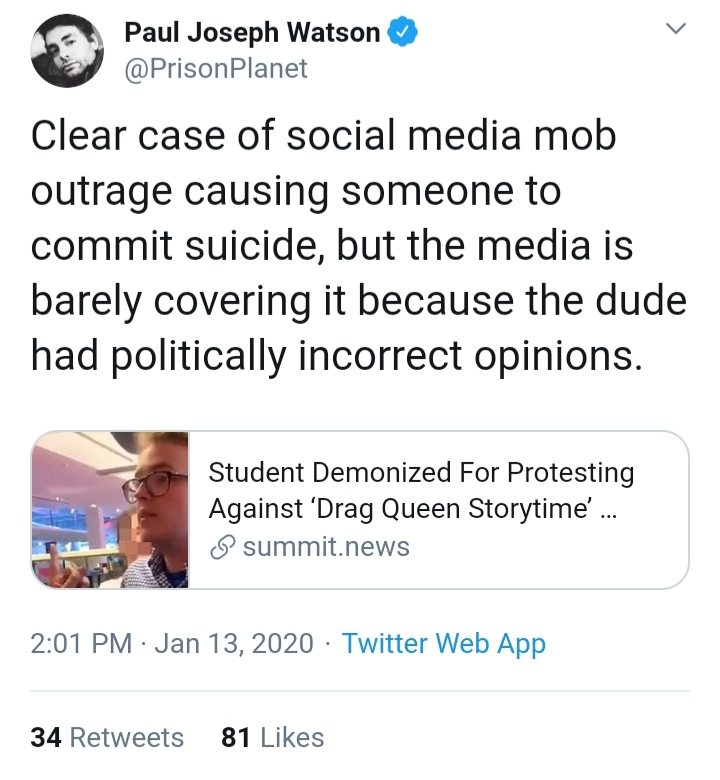Image resolution: width=720 pixels, height=780 pixels.
Task: Click the 2:01 PM timestamp
Action: tap(82, 643)
